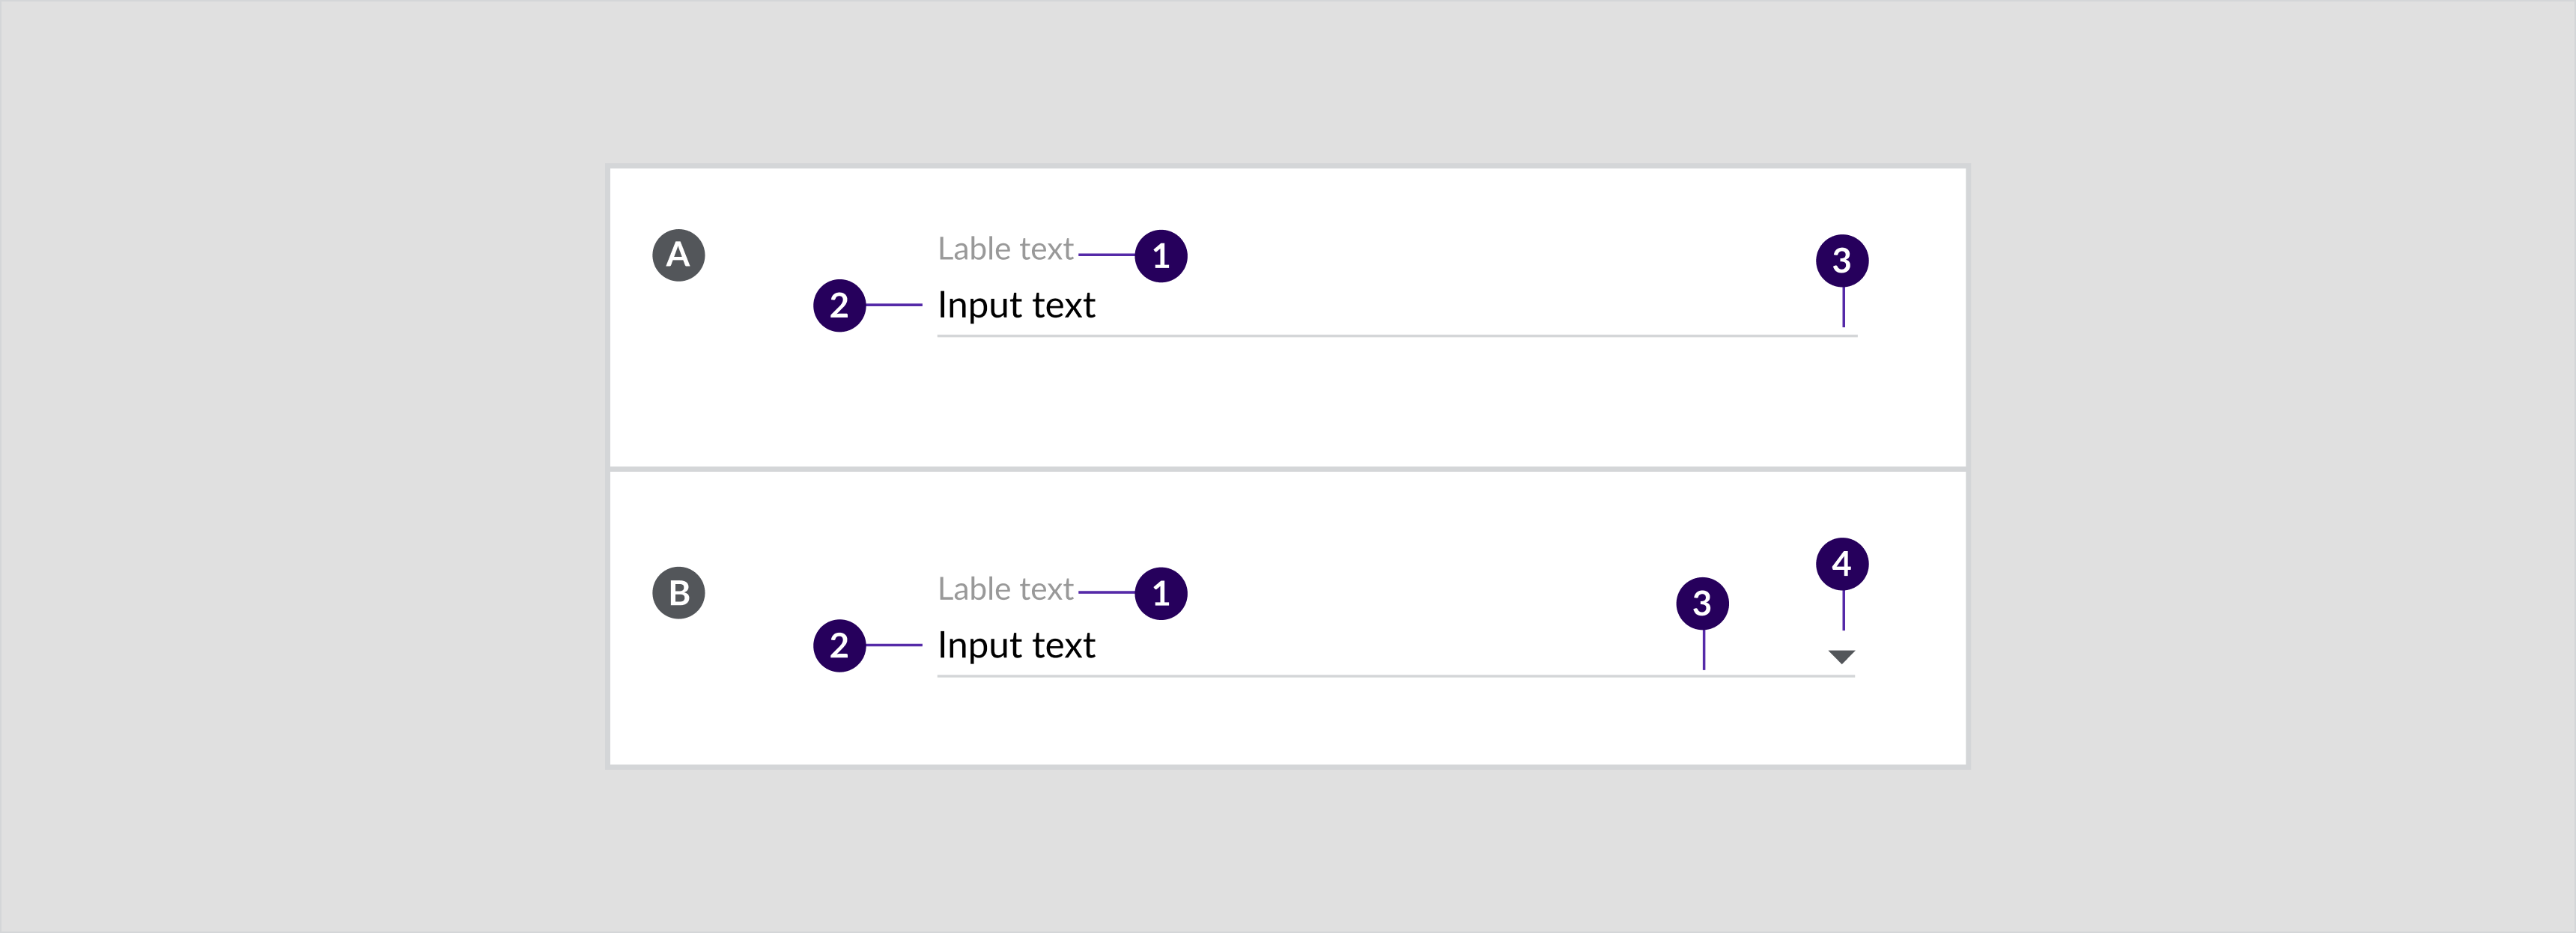Screen dimensions: 2576x933
Task: Click the gray circle badge labeled B
Action: click(x=678, y=593)
